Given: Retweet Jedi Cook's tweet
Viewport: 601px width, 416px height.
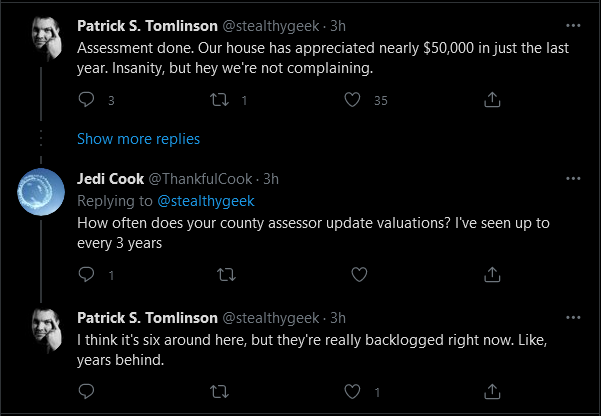Looking at the screenshot, I should coord(226,275).
